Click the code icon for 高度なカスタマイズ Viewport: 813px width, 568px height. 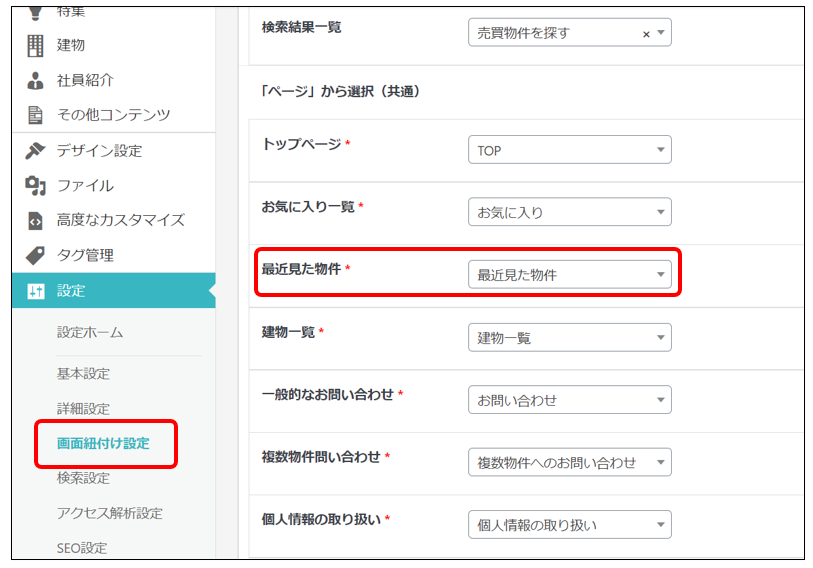click(x=35, y=221)
